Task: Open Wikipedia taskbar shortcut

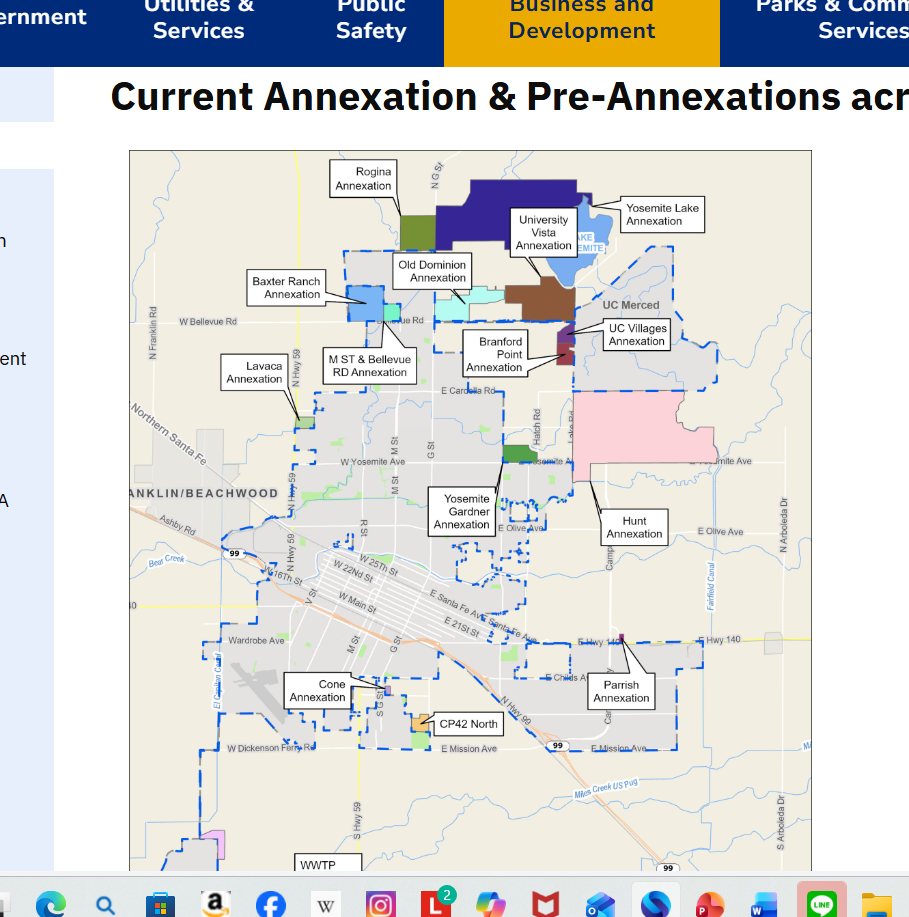Action: click(325, 904)
